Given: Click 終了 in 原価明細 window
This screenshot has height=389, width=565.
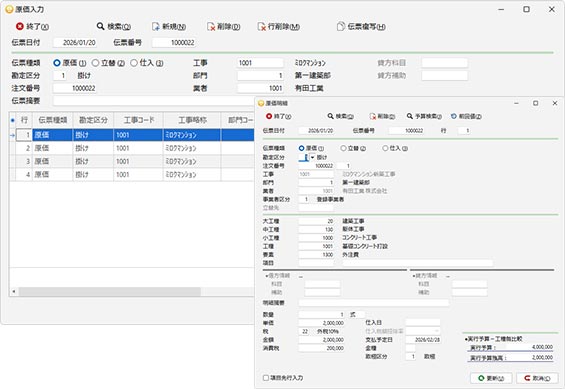Looking at the screenshot, I should (x=279, y=116).
